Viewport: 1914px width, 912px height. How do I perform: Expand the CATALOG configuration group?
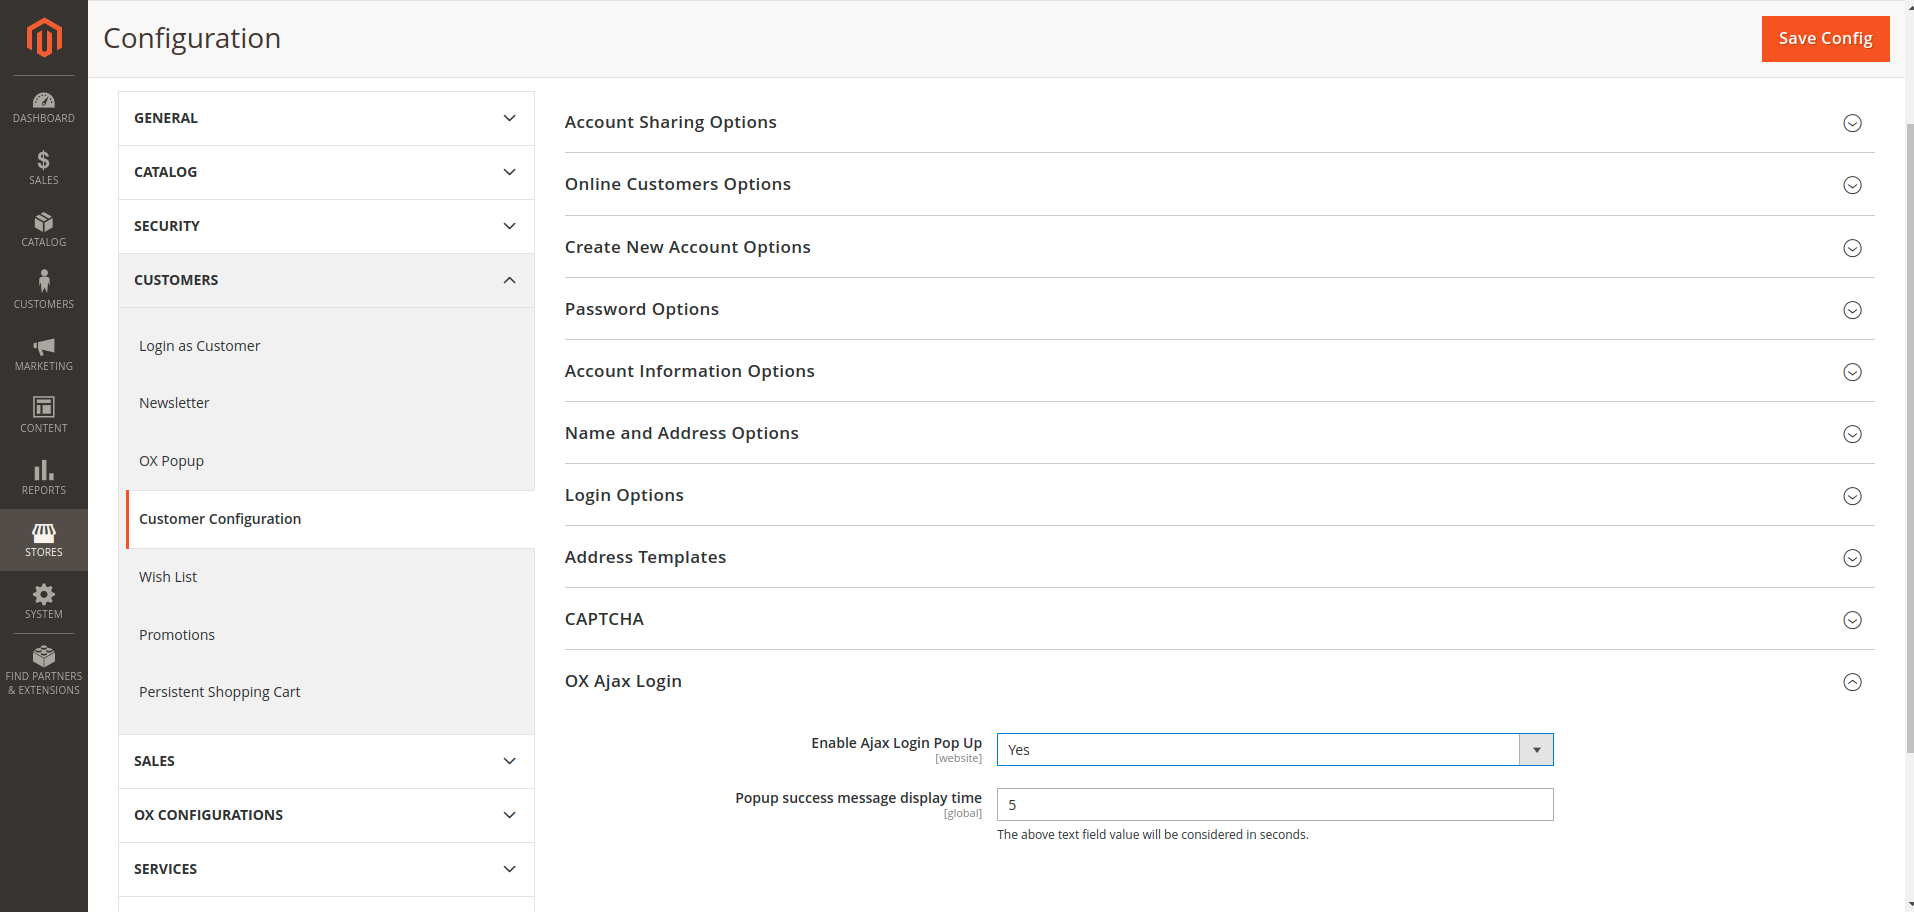point(326,172)
